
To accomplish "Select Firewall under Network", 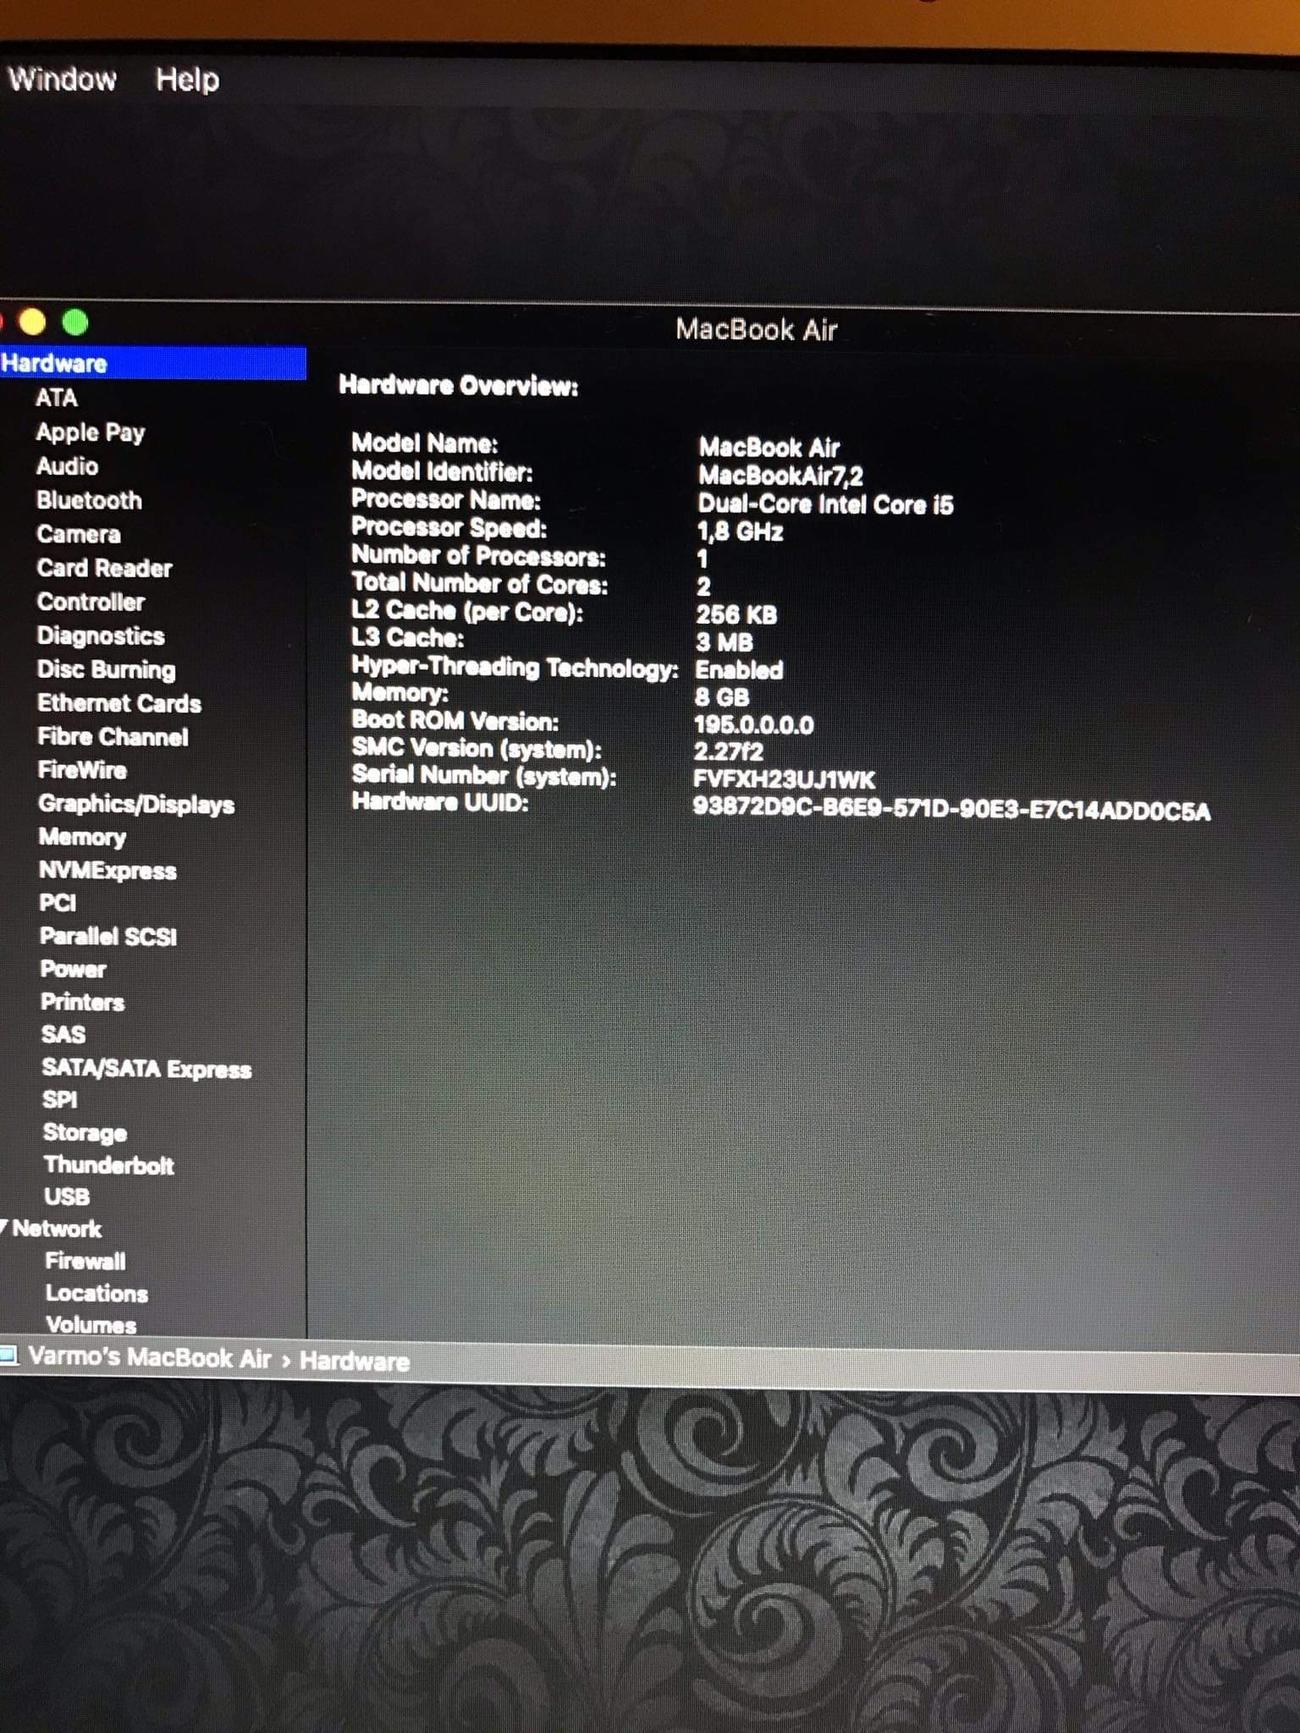I will (85, 1261).
